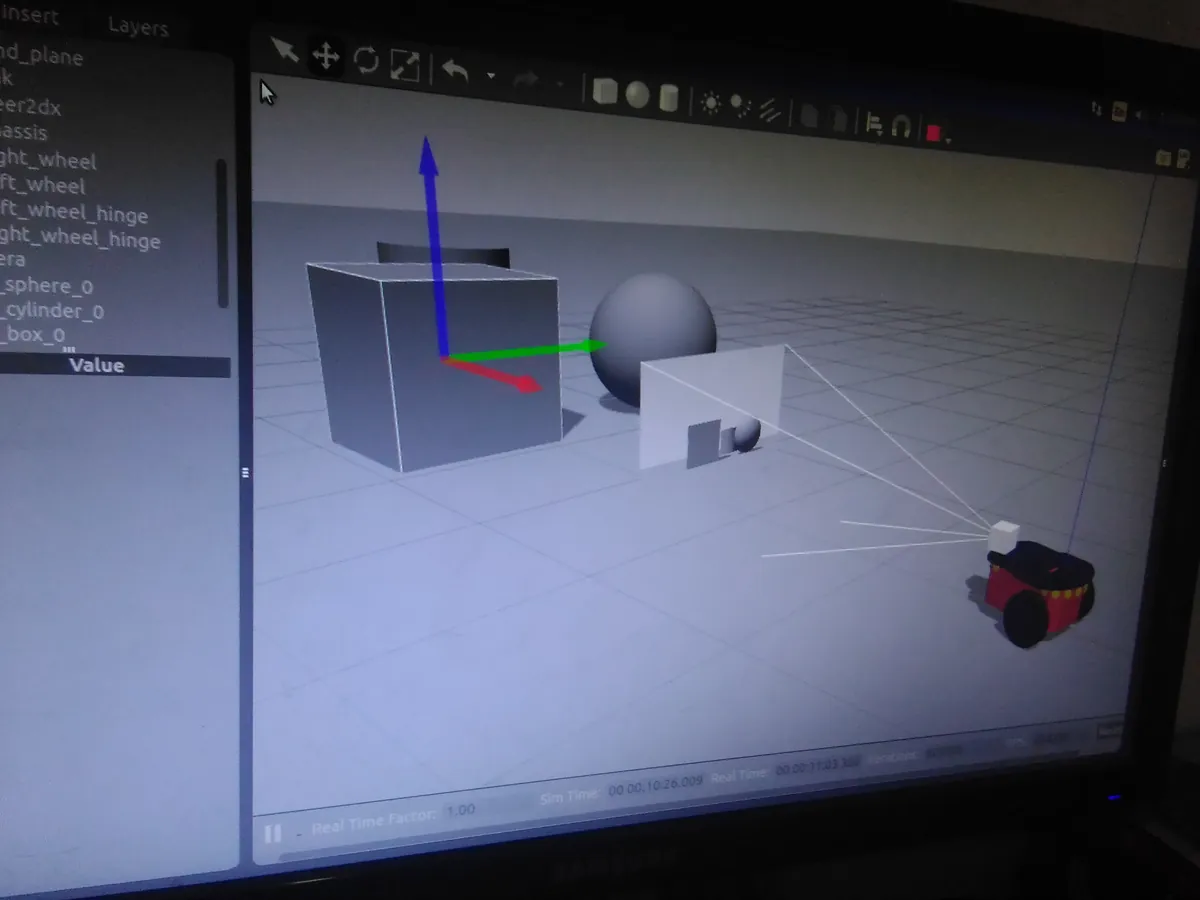This screenshot has height=900, width=1200.
Task: Select the left_wheel_hinge joint entry
Action: (73, 213)
